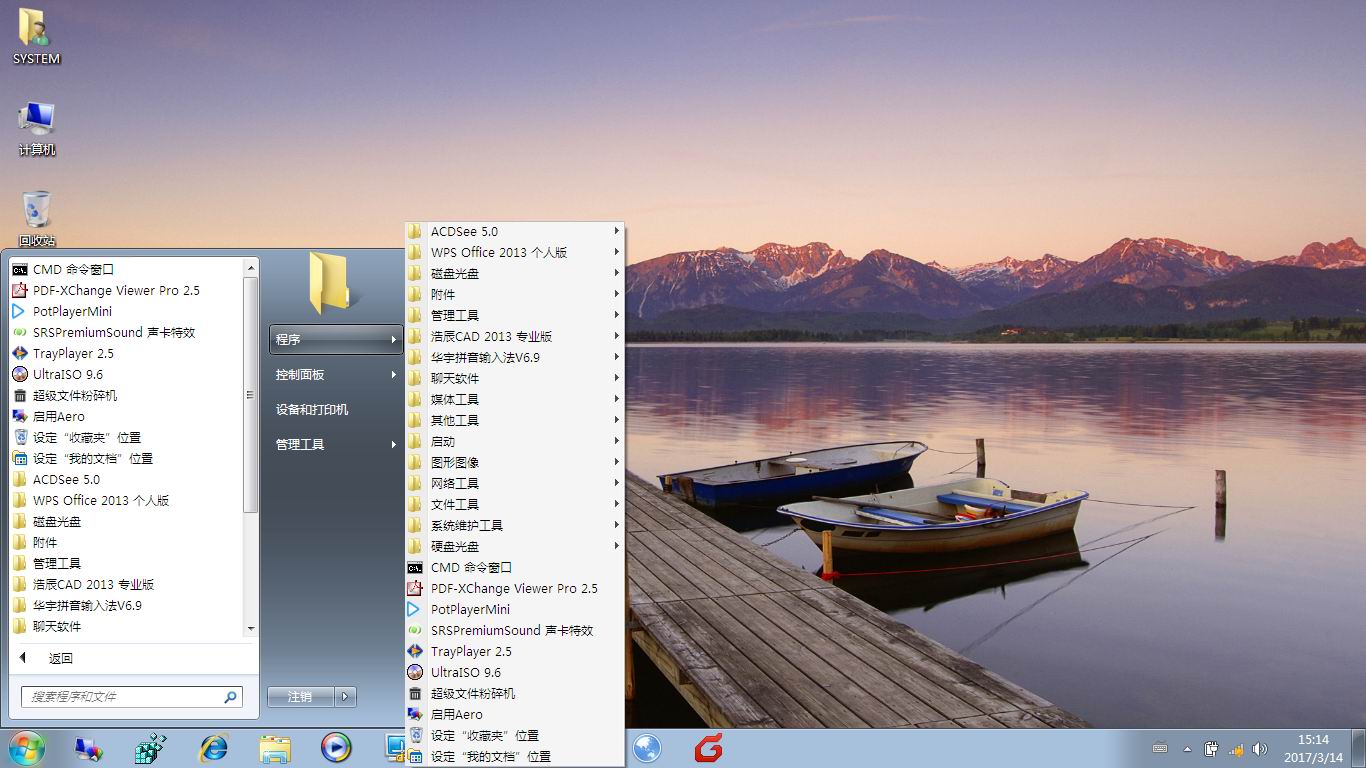
Task: Expand 其他工具 in the 程序 submenu
Action: point(514,420)
